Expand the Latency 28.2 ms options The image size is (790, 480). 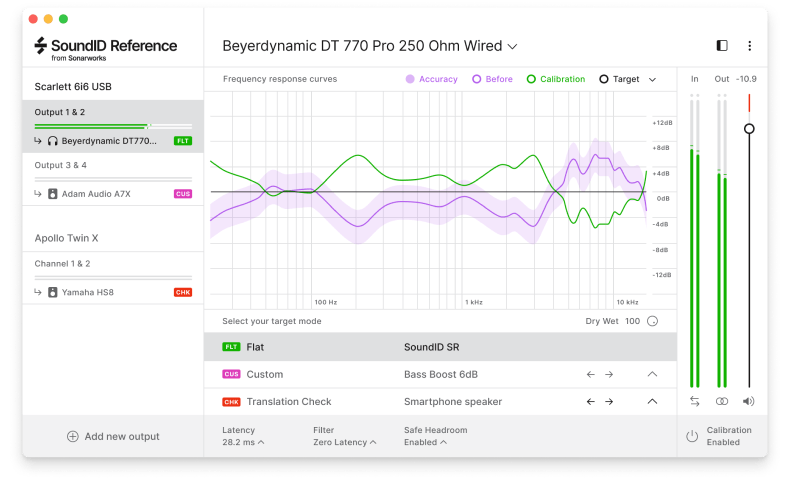pos(243,442)
